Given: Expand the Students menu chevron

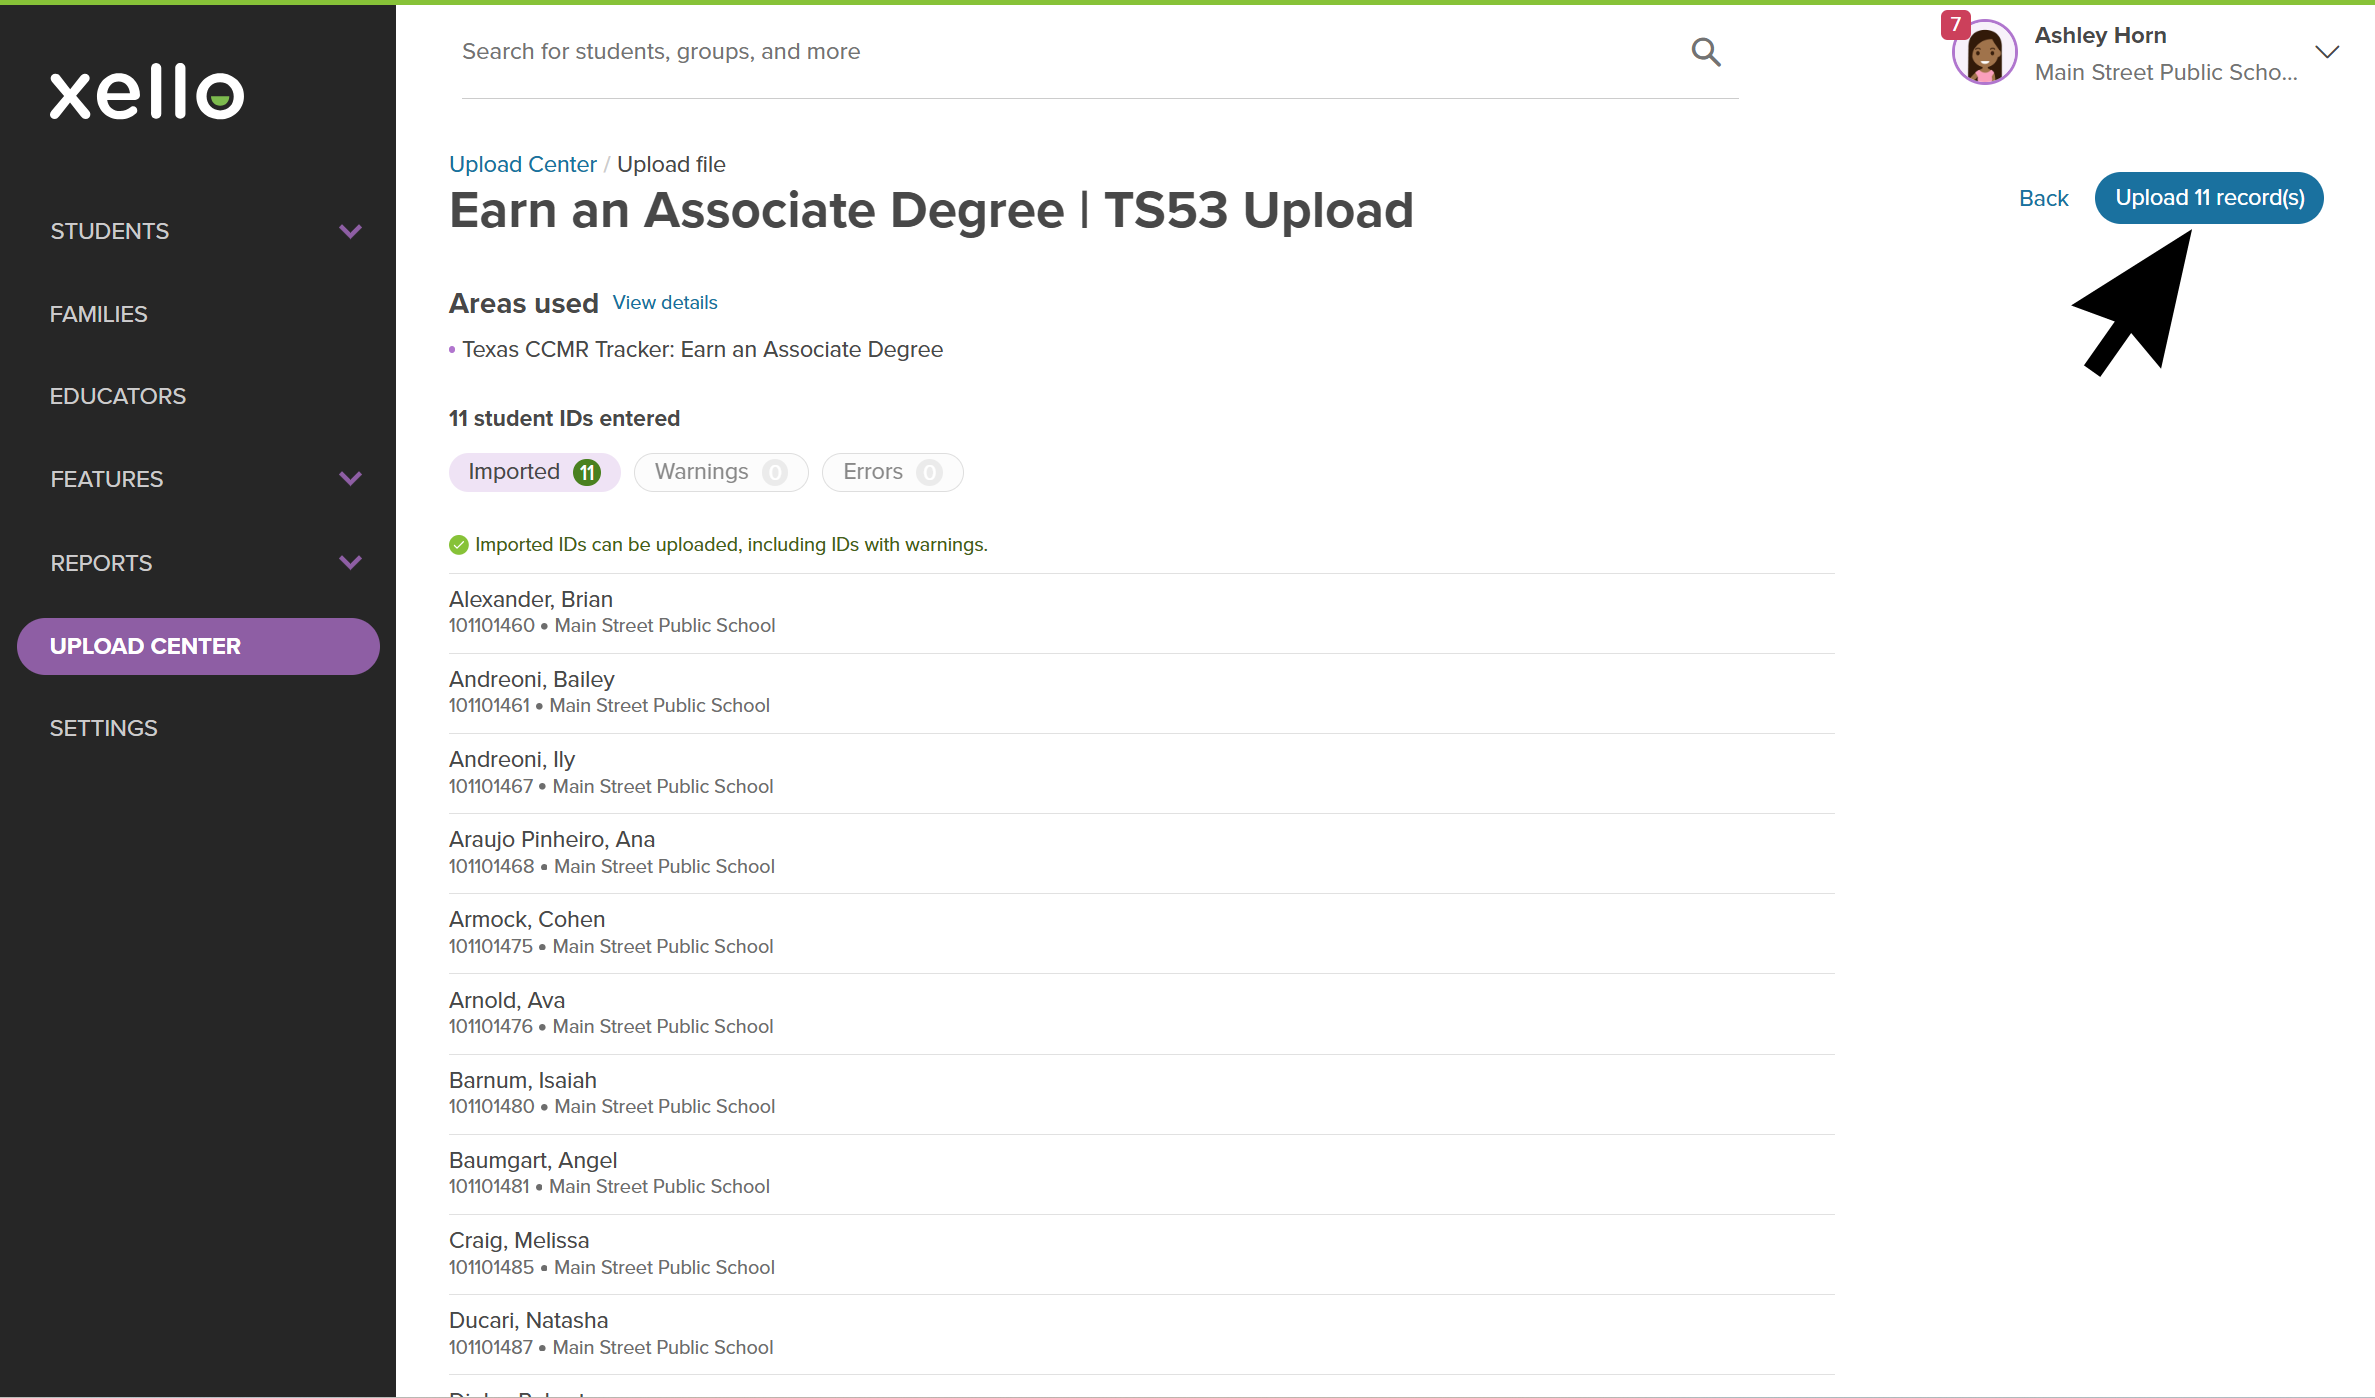Looking at the screenshot, I should pos(350,231).
